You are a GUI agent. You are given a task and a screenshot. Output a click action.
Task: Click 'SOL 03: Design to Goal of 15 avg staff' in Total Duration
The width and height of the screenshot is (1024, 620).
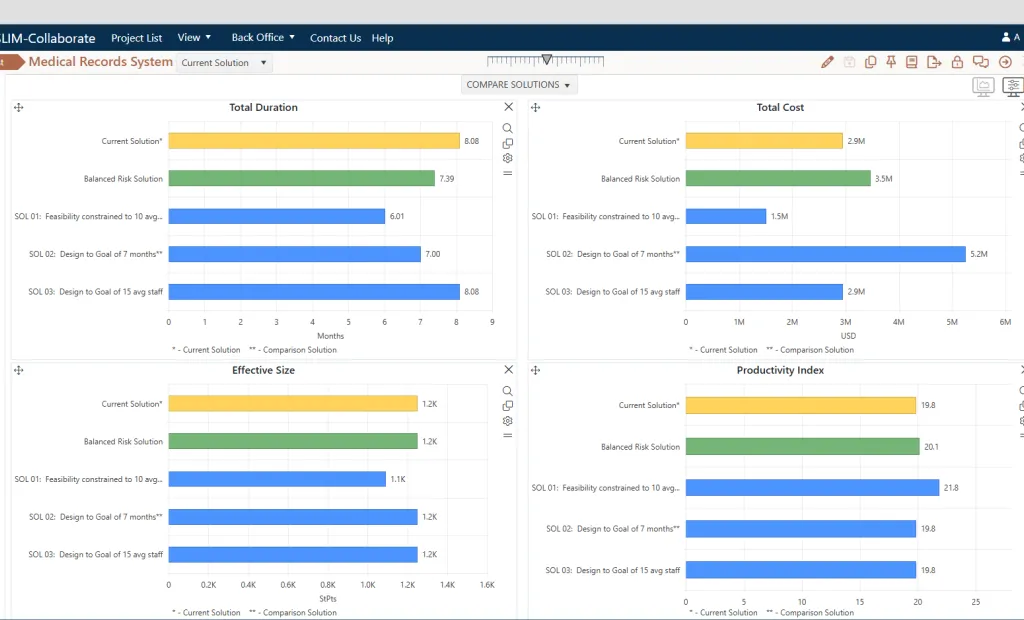point(95,291)
